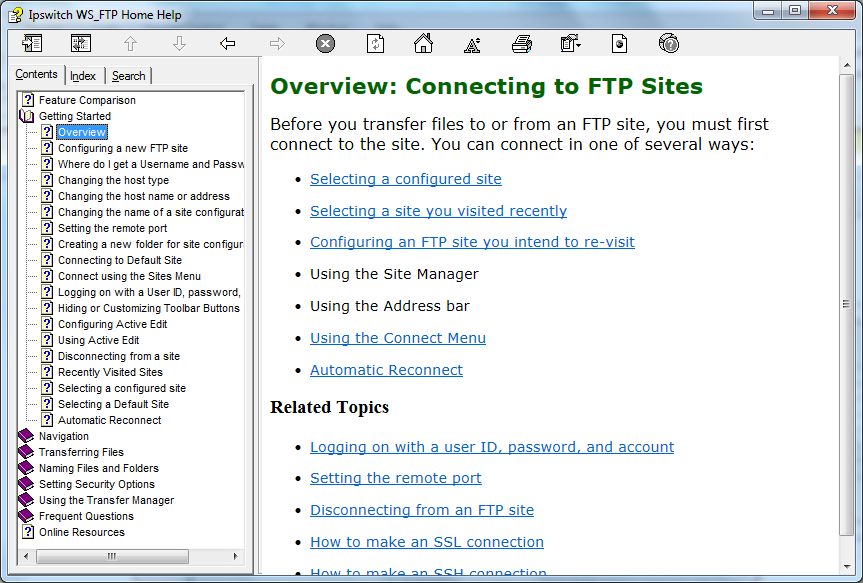Click the Locate topic in contents icon
Image resolution: width=863 pixels, height=583 pixels.
(81, 43)
